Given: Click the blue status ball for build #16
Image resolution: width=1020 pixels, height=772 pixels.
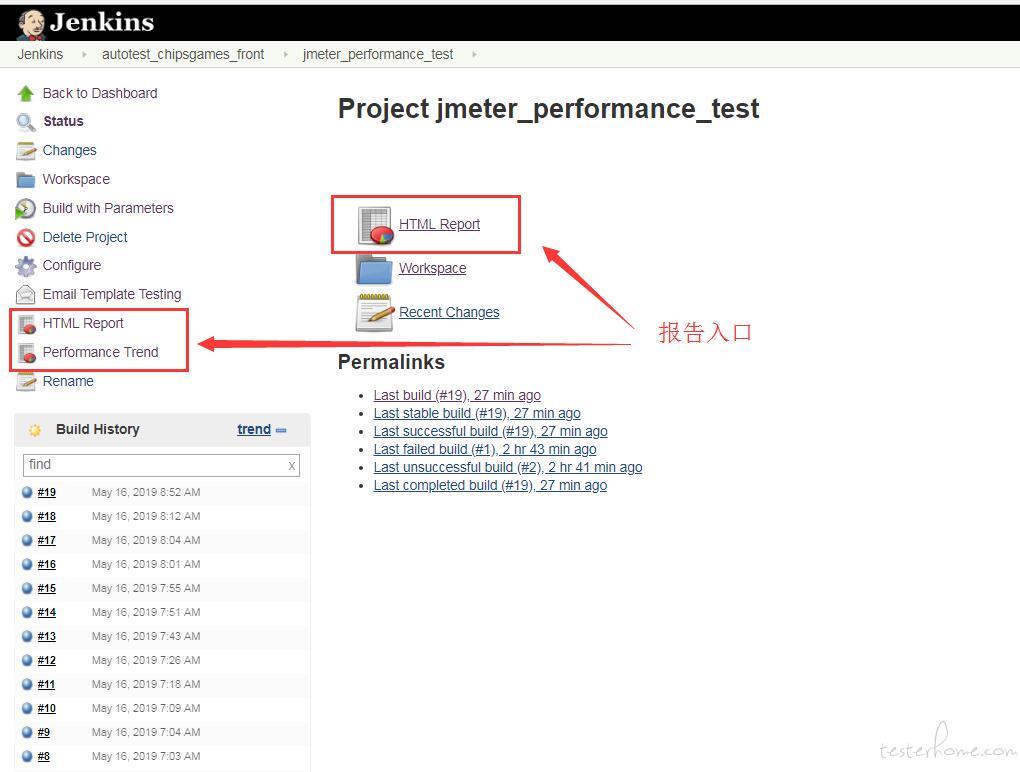Looking at the screenshot, I should pyautogui.click(x=27, y=565).
